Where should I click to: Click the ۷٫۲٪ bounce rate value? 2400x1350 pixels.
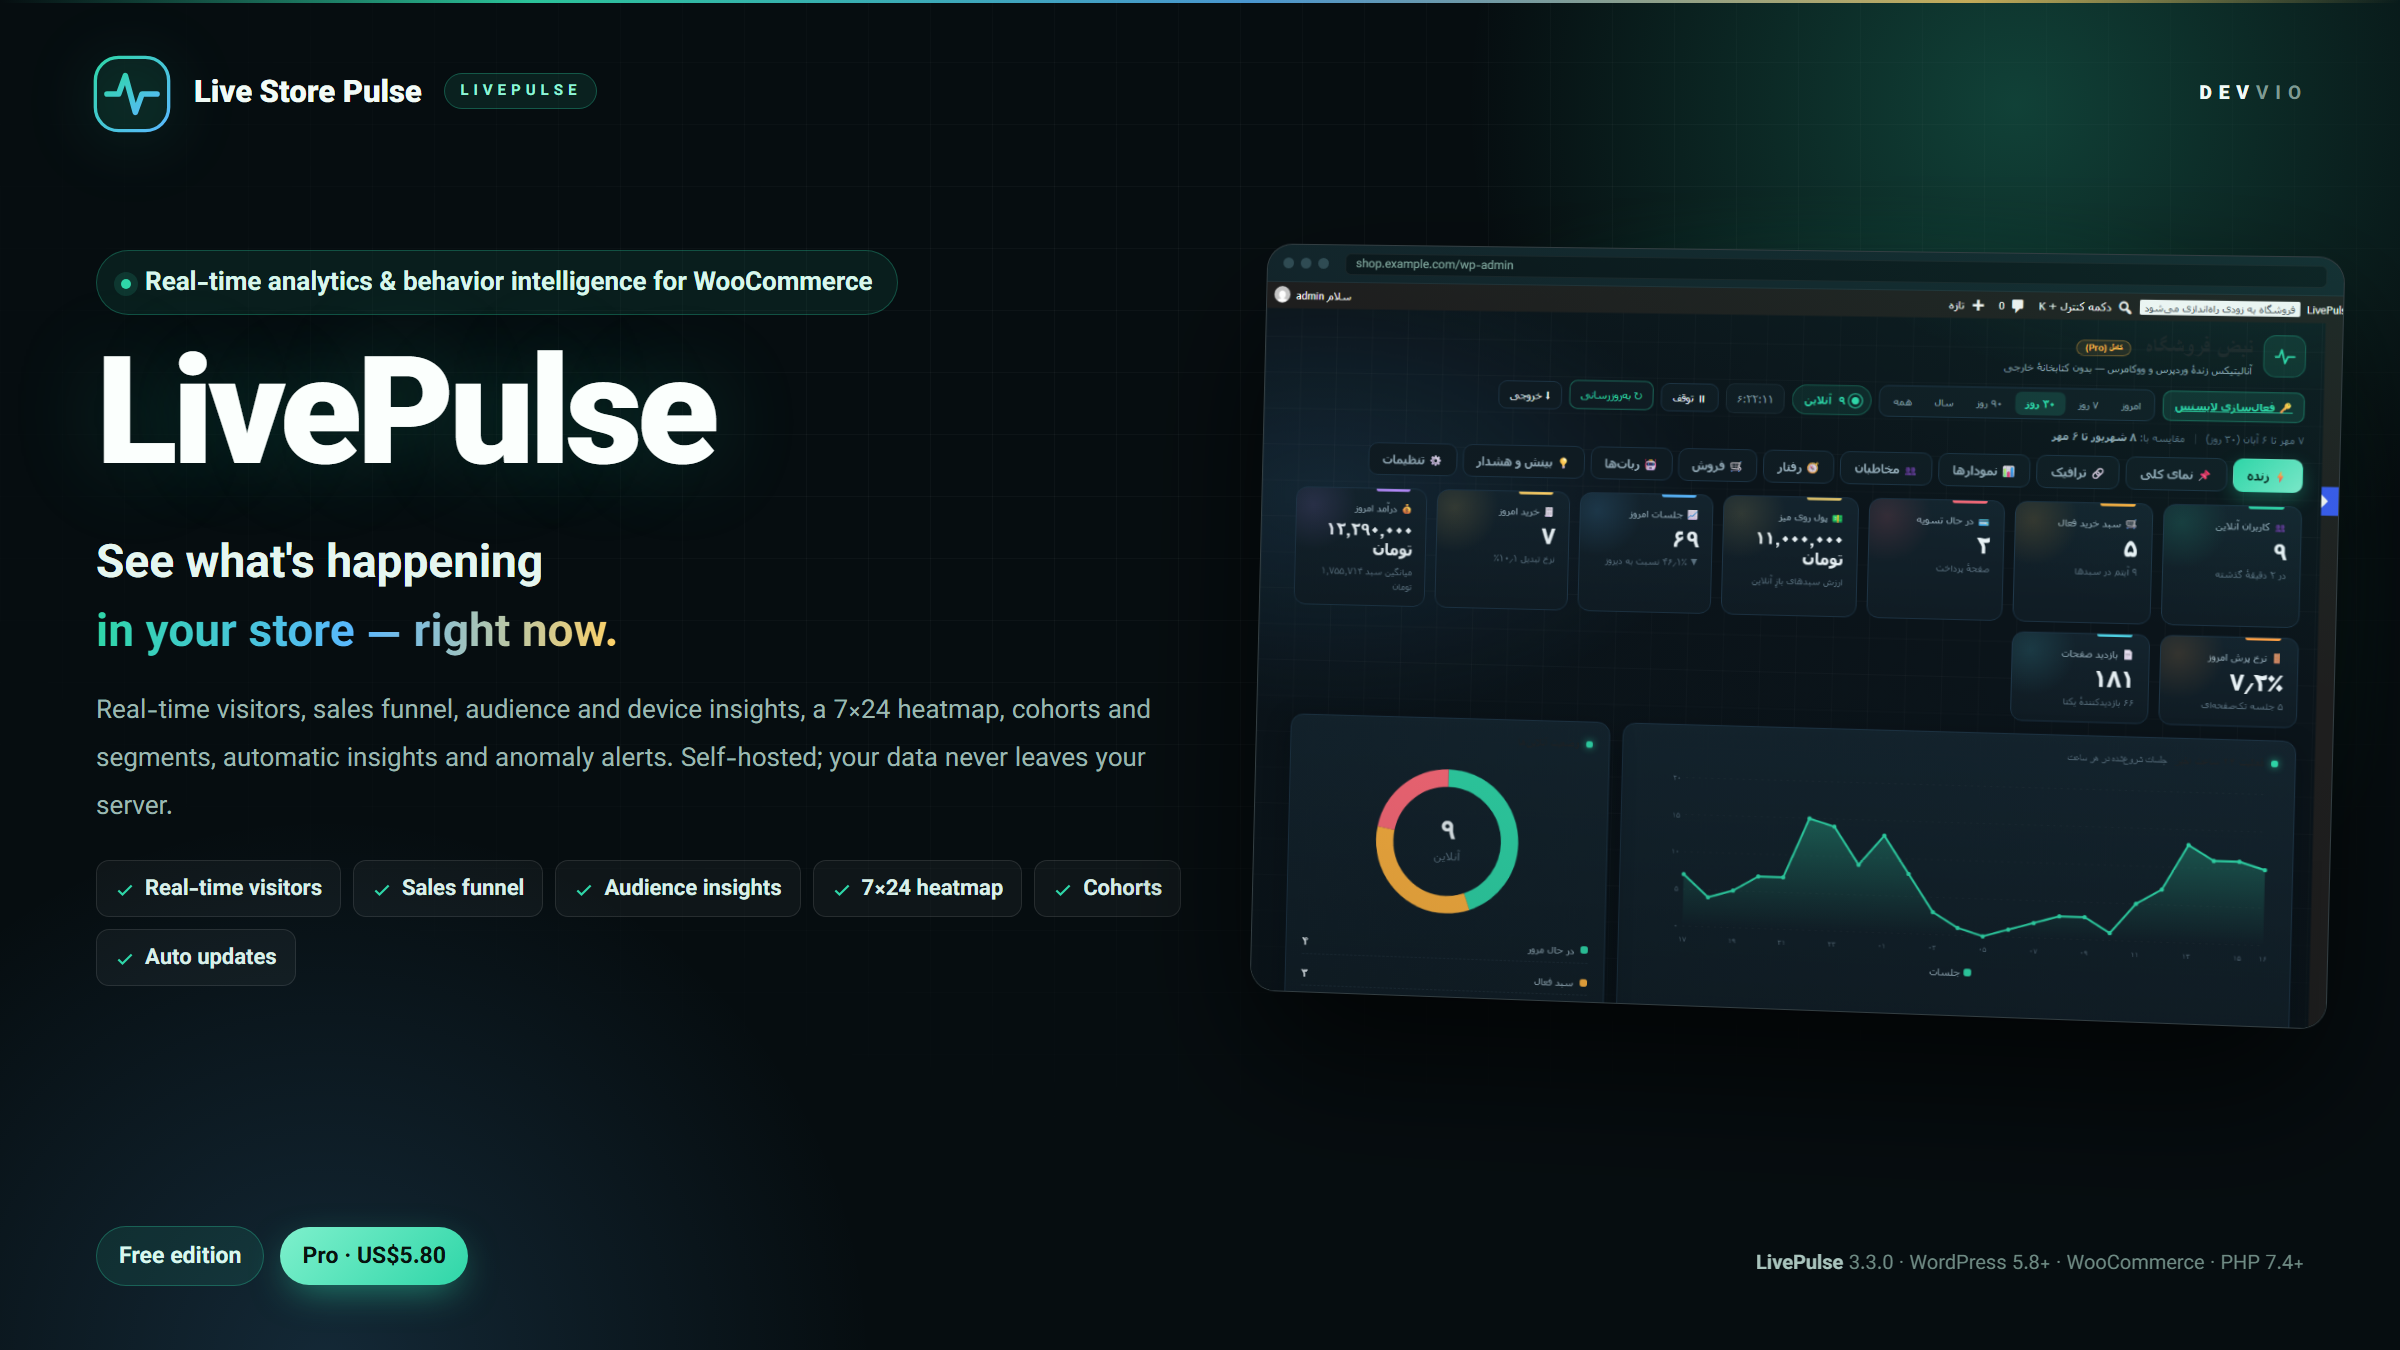(x=2256, y=684)
